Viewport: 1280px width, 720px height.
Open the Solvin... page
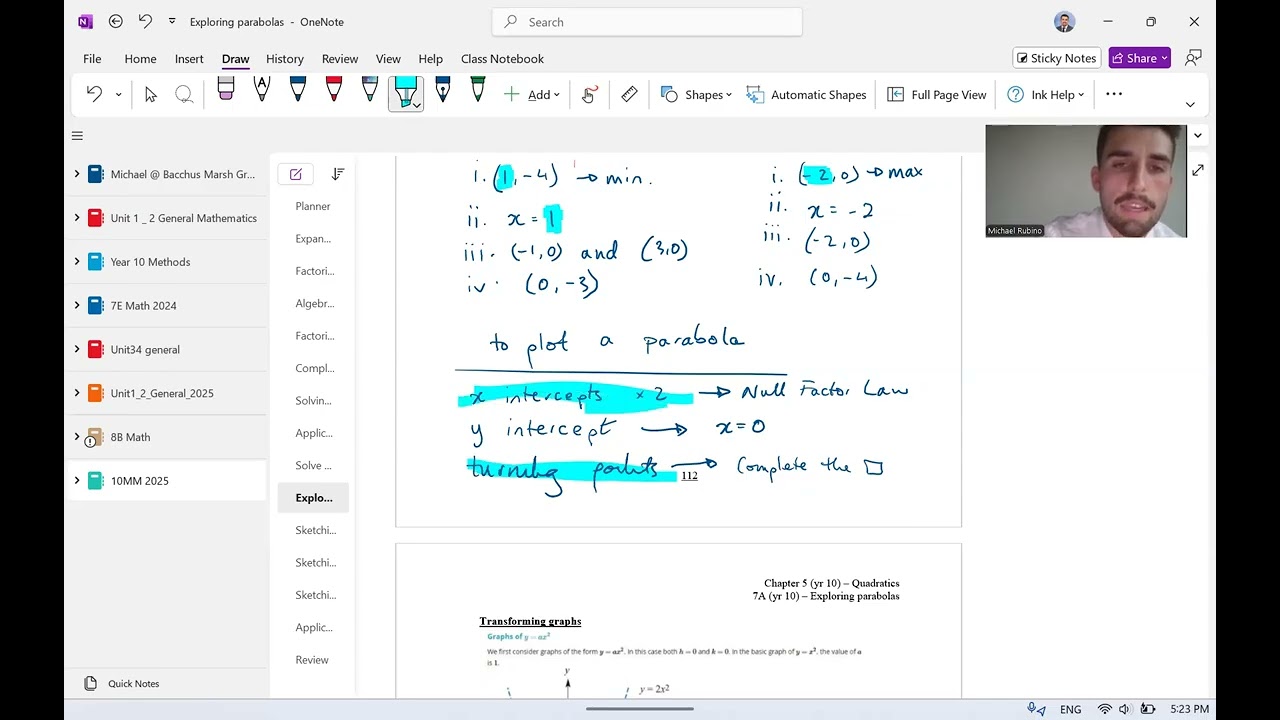pyautogui.click(x=313, y=400)
